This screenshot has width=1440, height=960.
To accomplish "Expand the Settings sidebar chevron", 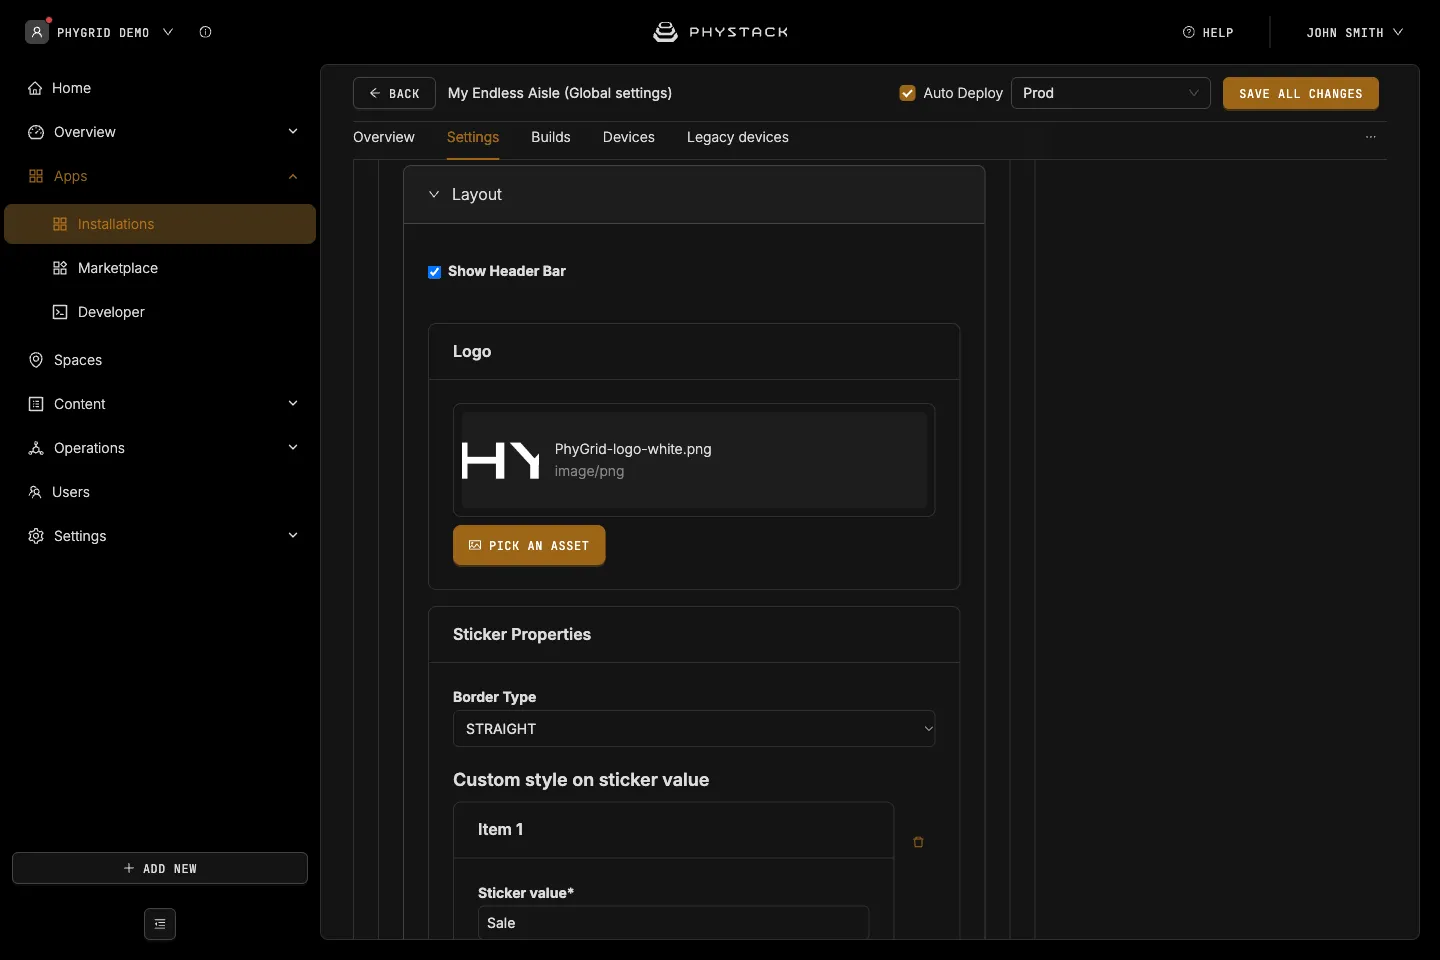I will coord(293,535).
